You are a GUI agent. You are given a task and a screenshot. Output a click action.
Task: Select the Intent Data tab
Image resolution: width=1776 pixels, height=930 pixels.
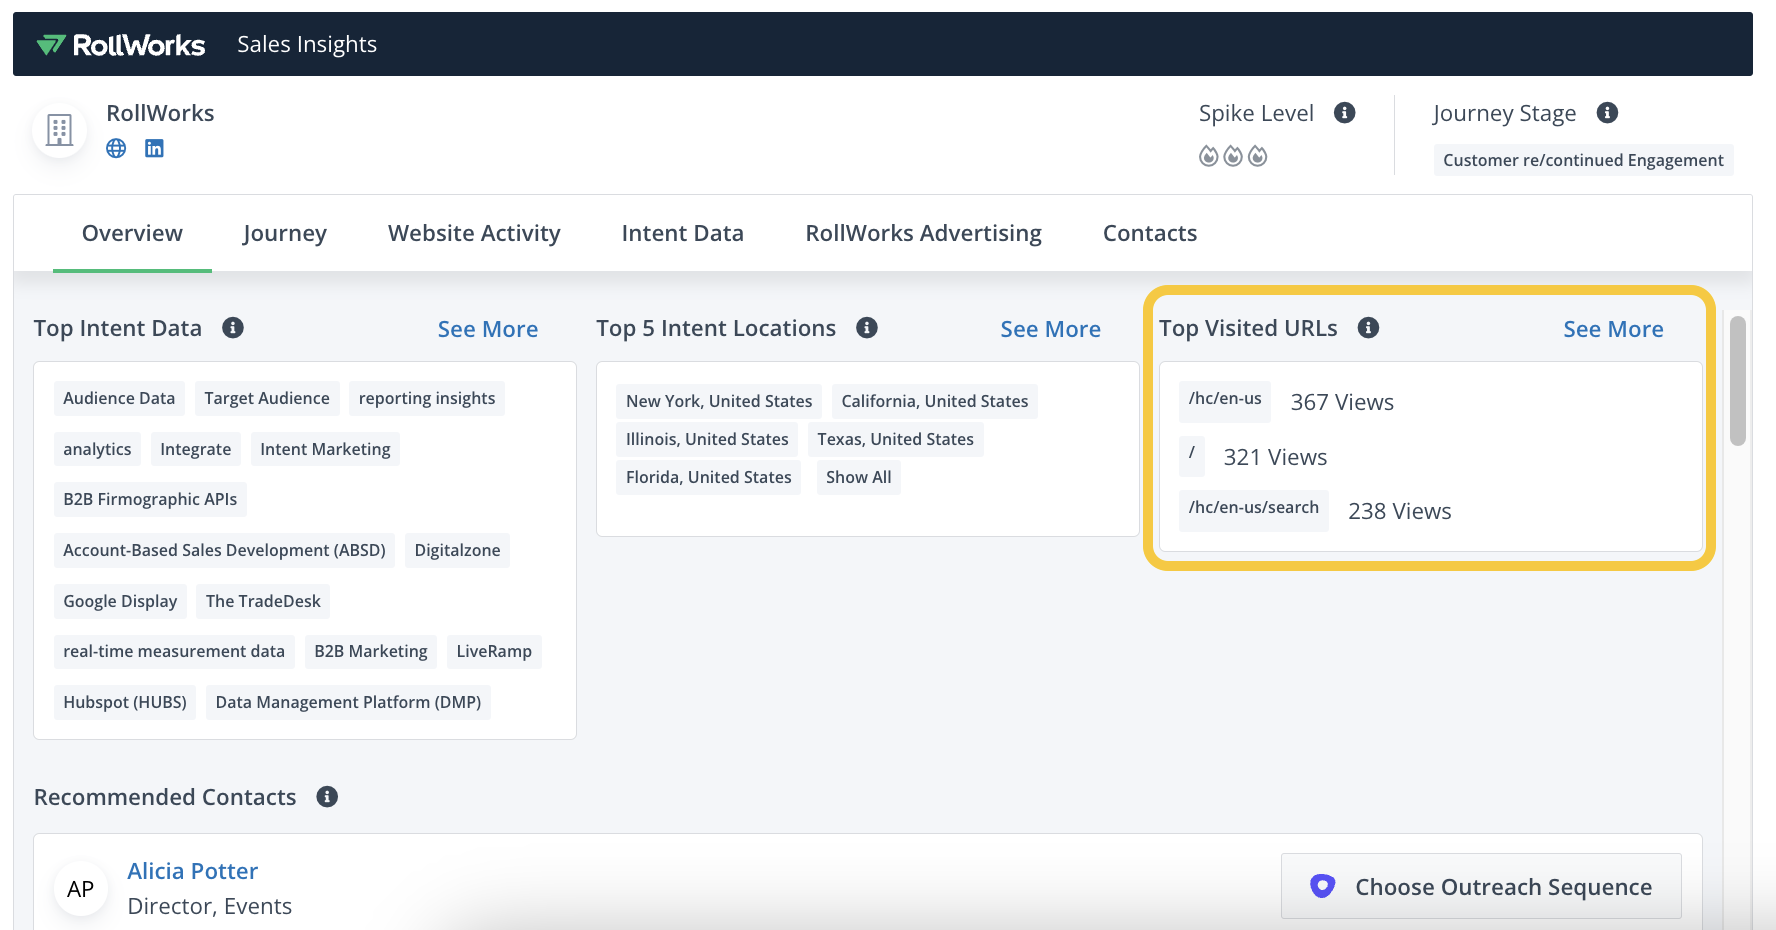[682, 233]
